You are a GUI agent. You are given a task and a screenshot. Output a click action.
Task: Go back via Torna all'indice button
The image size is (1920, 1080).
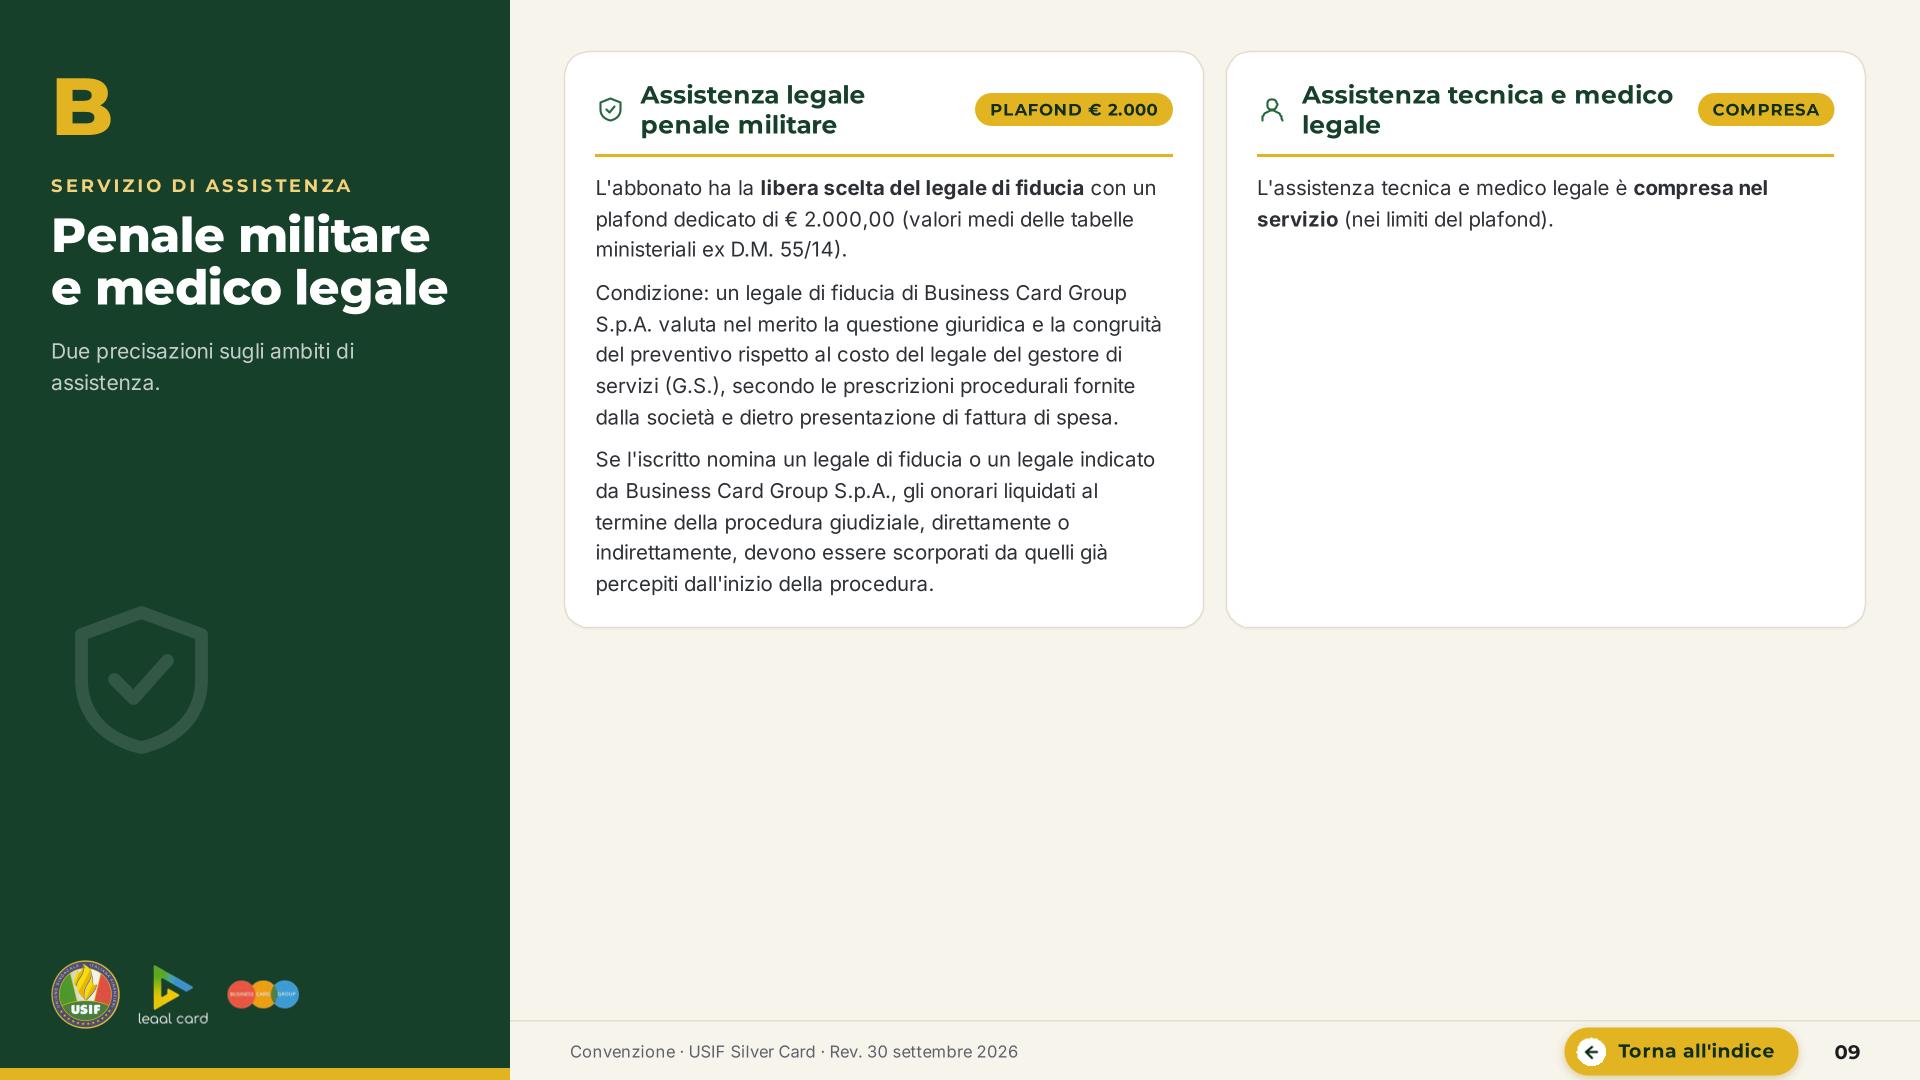click(1681, 1052)
